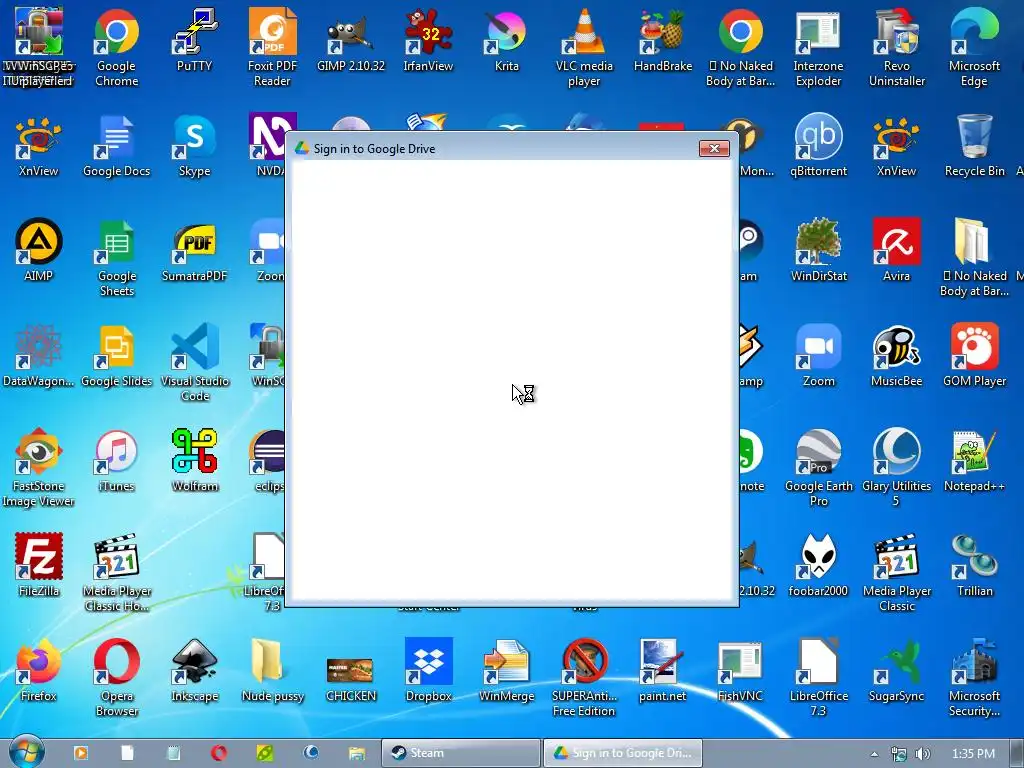Select the Google Docs shortcut

[x=116, y=145]
